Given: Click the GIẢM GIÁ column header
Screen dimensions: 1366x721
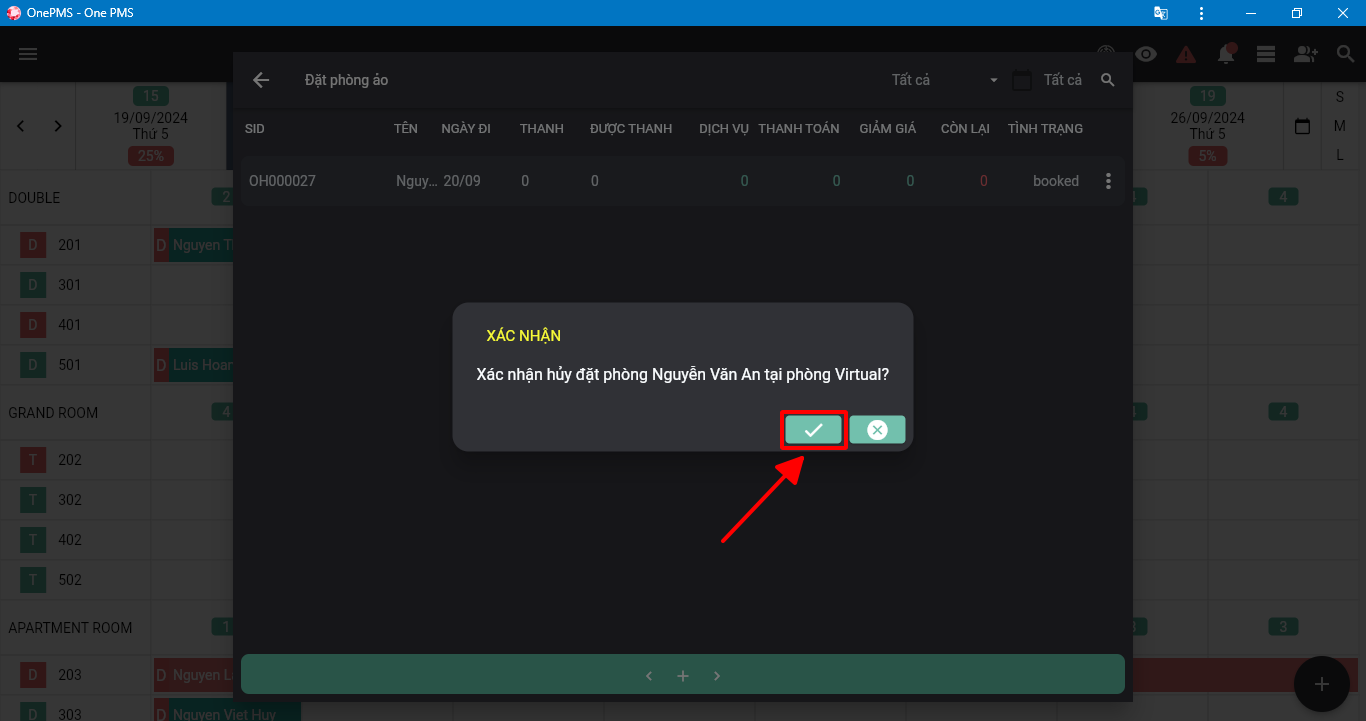Looking at the screenshot, I should pyautogui.click(x=888, y=129).
